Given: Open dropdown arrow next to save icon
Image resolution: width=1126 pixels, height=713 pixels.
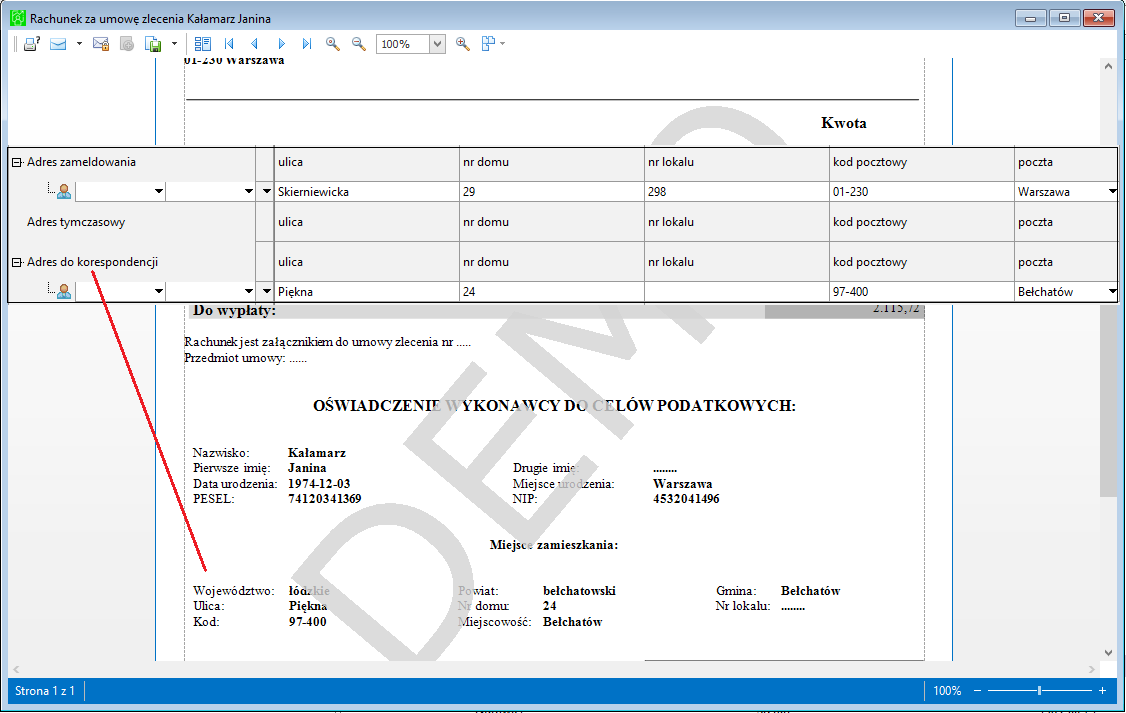Looking at the screenshot, I should tap(175, 45).
